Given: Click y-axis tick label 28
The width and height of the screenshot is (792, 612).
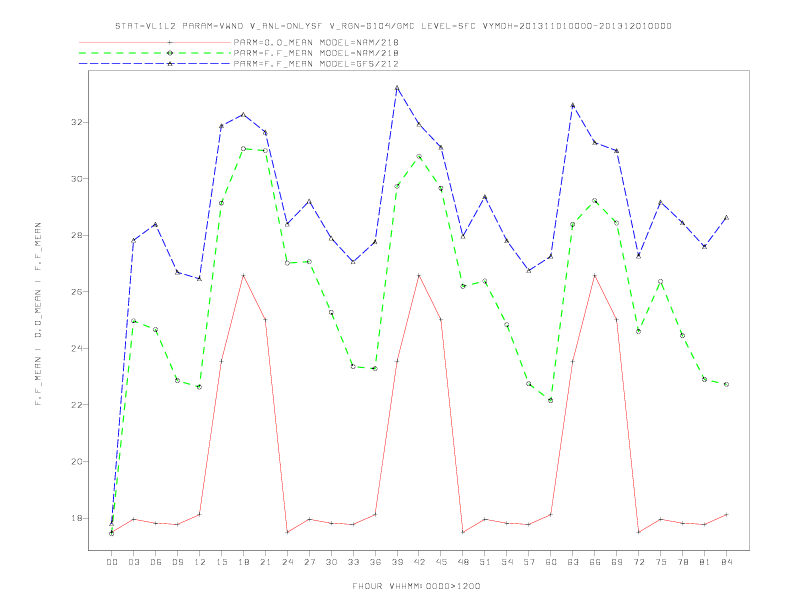Looking at the screenshot, I should [x=78, y=235].
